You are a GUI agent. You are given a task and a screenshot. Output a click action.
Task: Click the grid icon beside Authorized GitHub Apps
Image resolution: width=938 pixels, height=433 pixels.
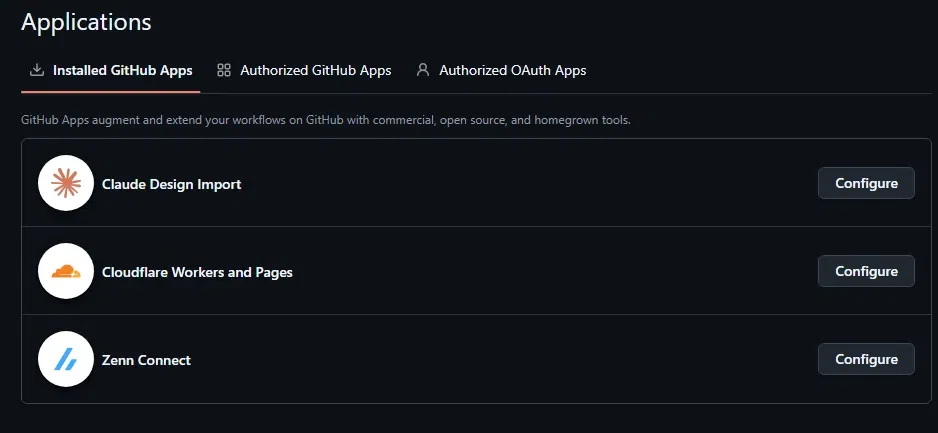pos(224,71)
